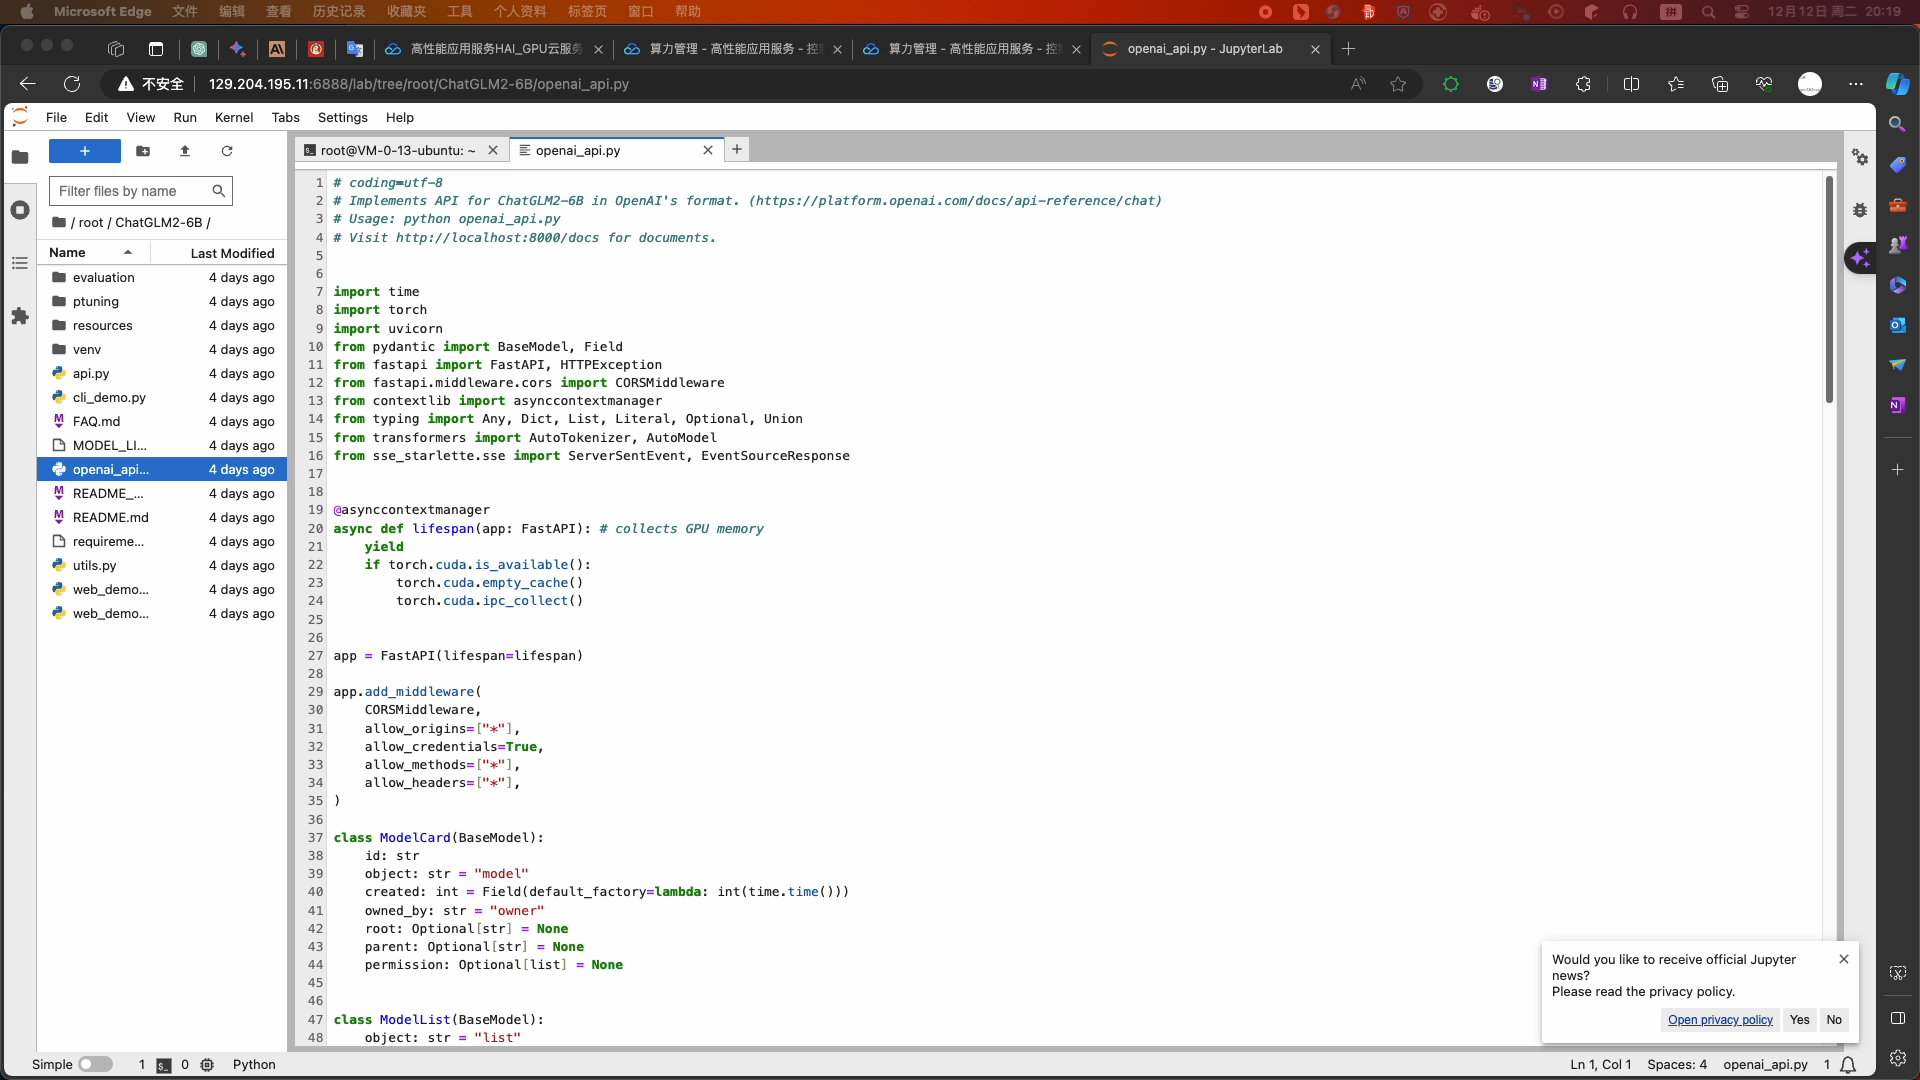Click the Filter files by name field
Image resolution: width=1920 pixels, height=1080 pixels.
pos(130,191)
